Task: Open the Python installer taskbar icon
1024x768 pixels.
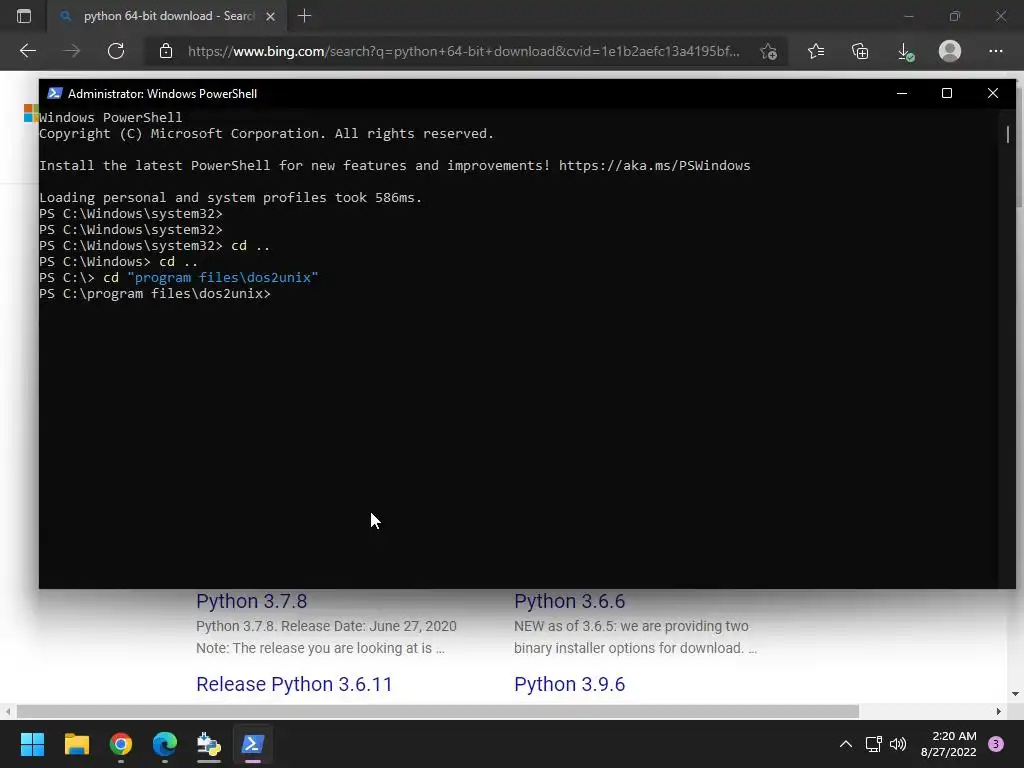Action: 209,744
